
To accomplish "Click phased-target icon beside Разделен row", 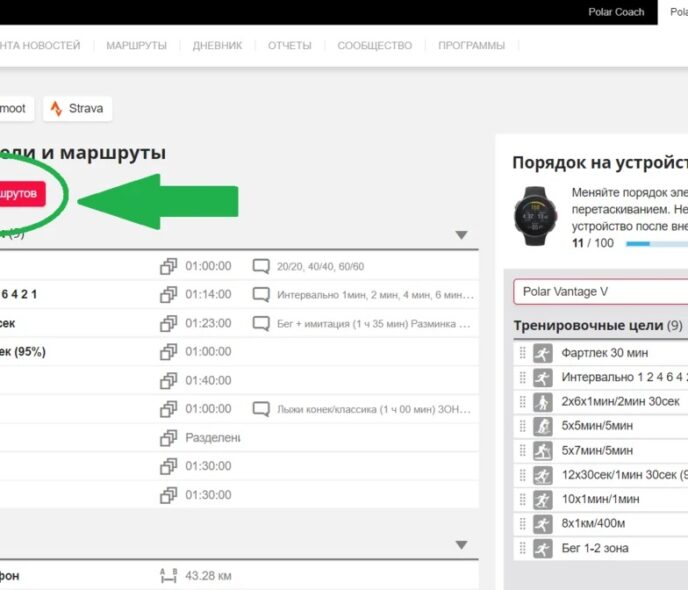I will click(169, 438).
